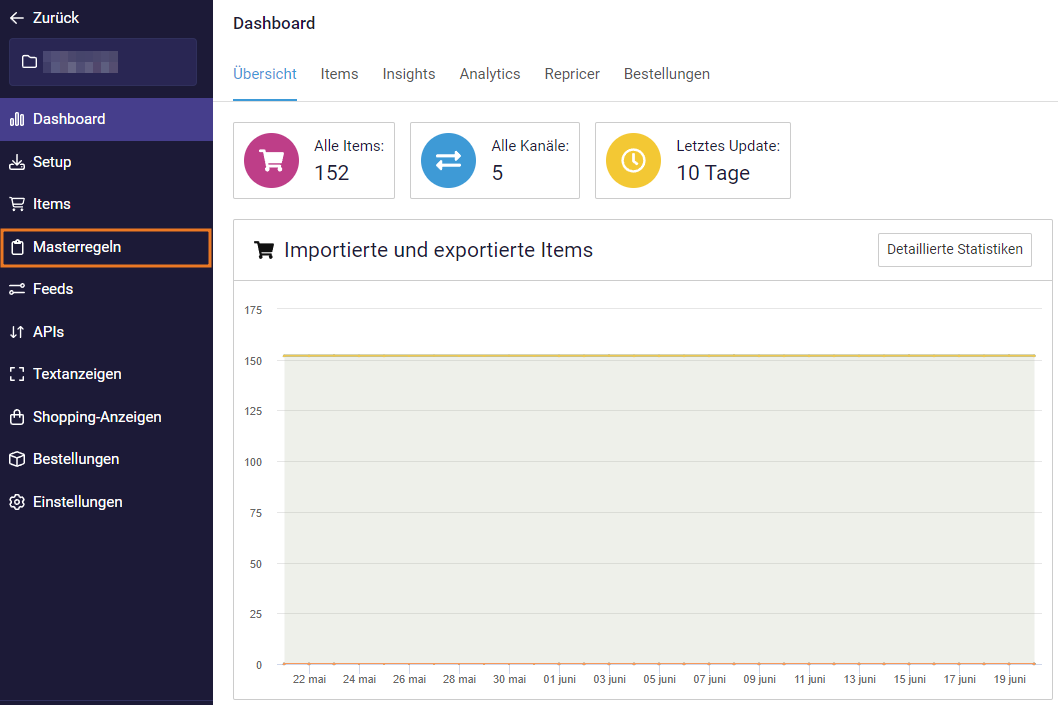The height and width of the screenshot is (705, 1058).
Task: Click the Feeds arrows icon in sidebar
Action: (16, 289)
